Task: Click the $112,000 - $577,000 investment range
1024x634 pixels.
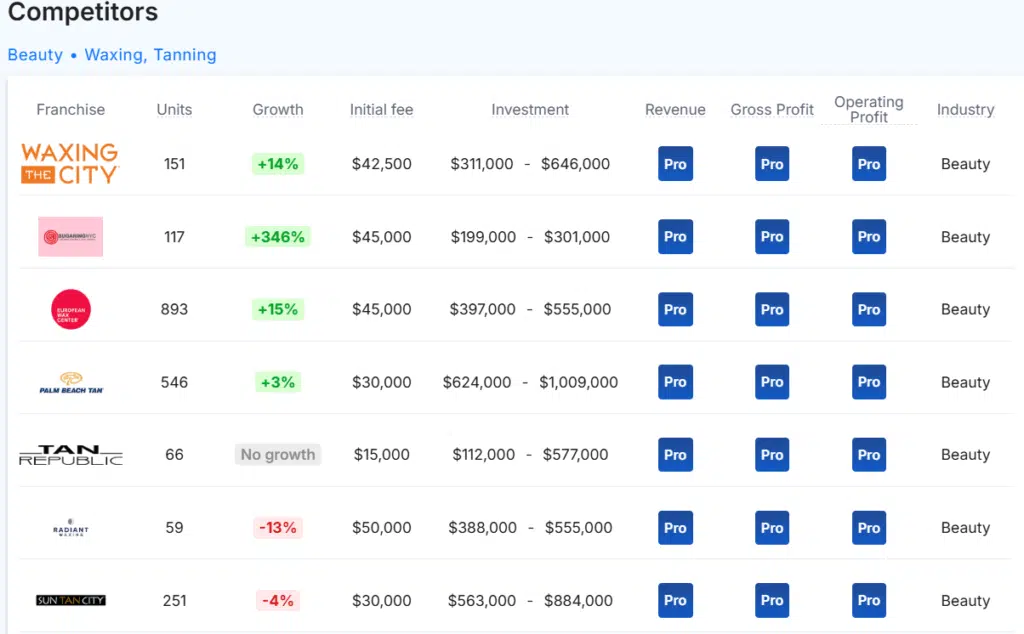Action: tap(530, 454)
